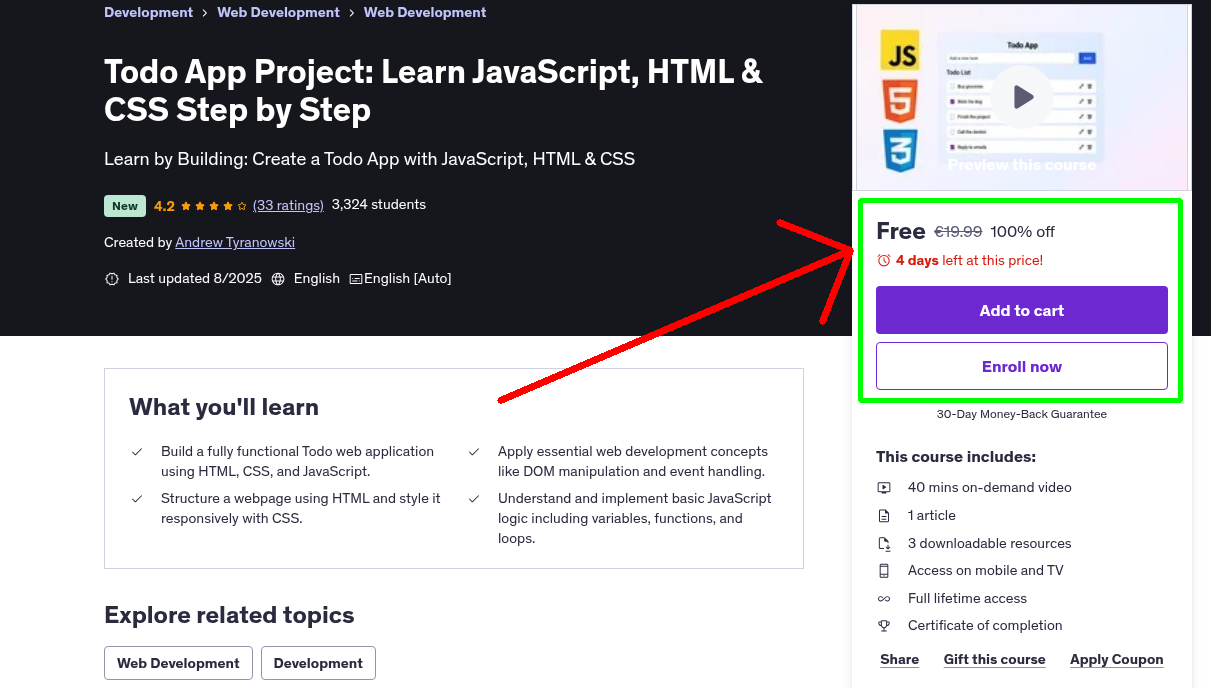Click the 3,324 students text

(379, 205)
